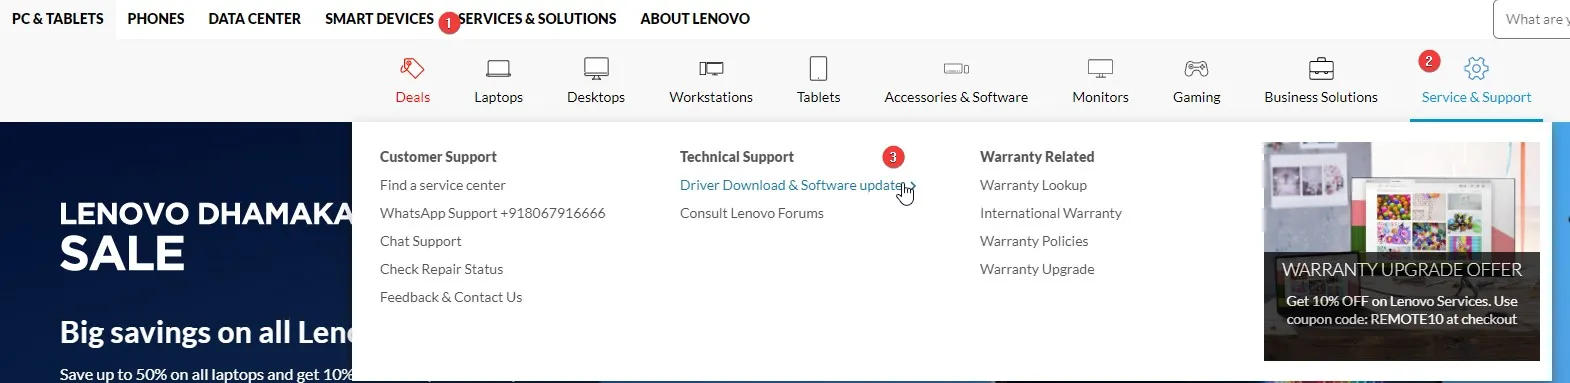Click the Warranty Upgrade Offer banner image
The width and height of the screenshot is (1570, 383).
coord(1401,251)
